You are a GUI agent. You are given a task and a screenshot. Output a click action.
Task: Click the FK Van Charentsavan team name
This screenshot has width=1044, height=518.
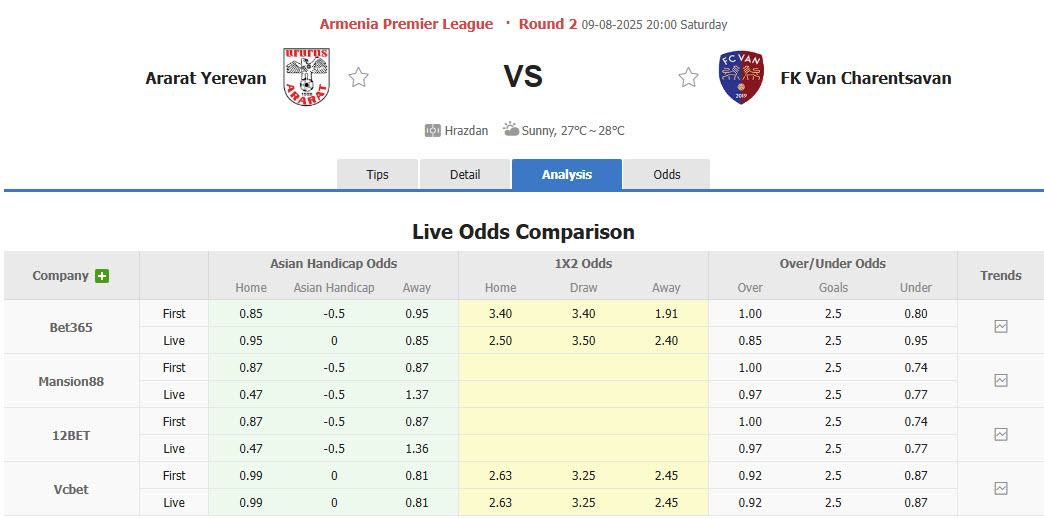(x=866, y=78)
